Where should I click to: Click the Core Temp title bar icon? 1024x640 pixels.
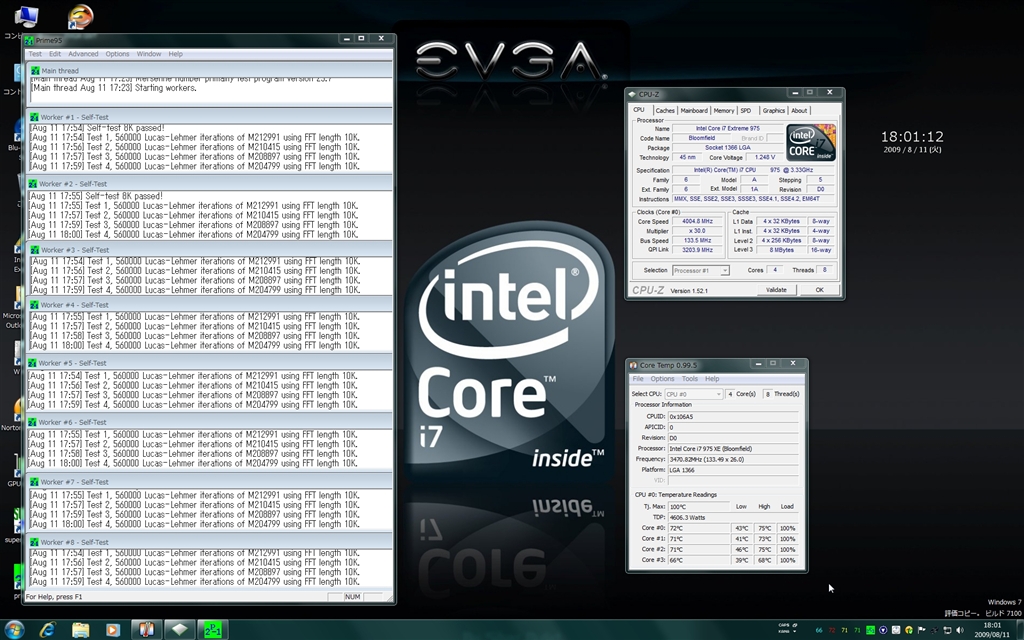point(633,365)
